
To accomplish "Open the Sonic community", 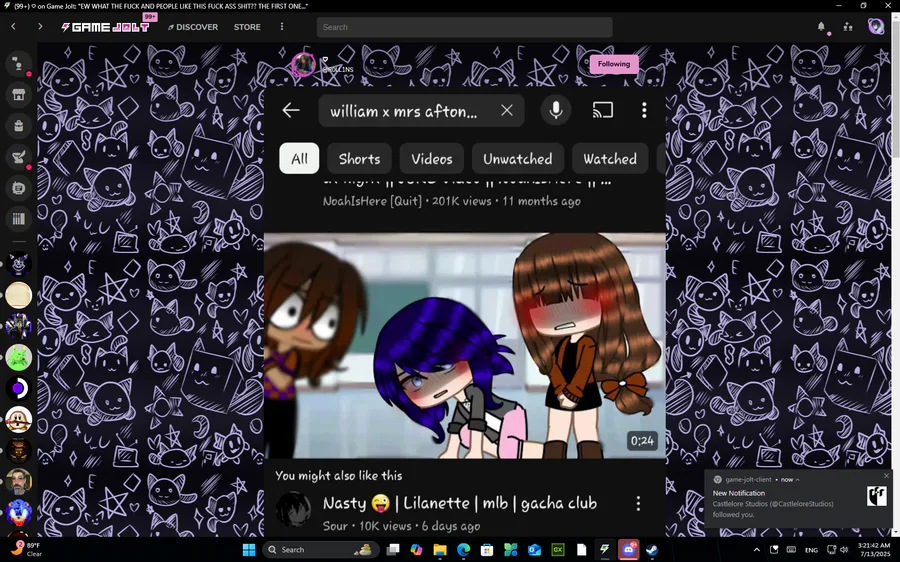I will (x=18, y=513).
